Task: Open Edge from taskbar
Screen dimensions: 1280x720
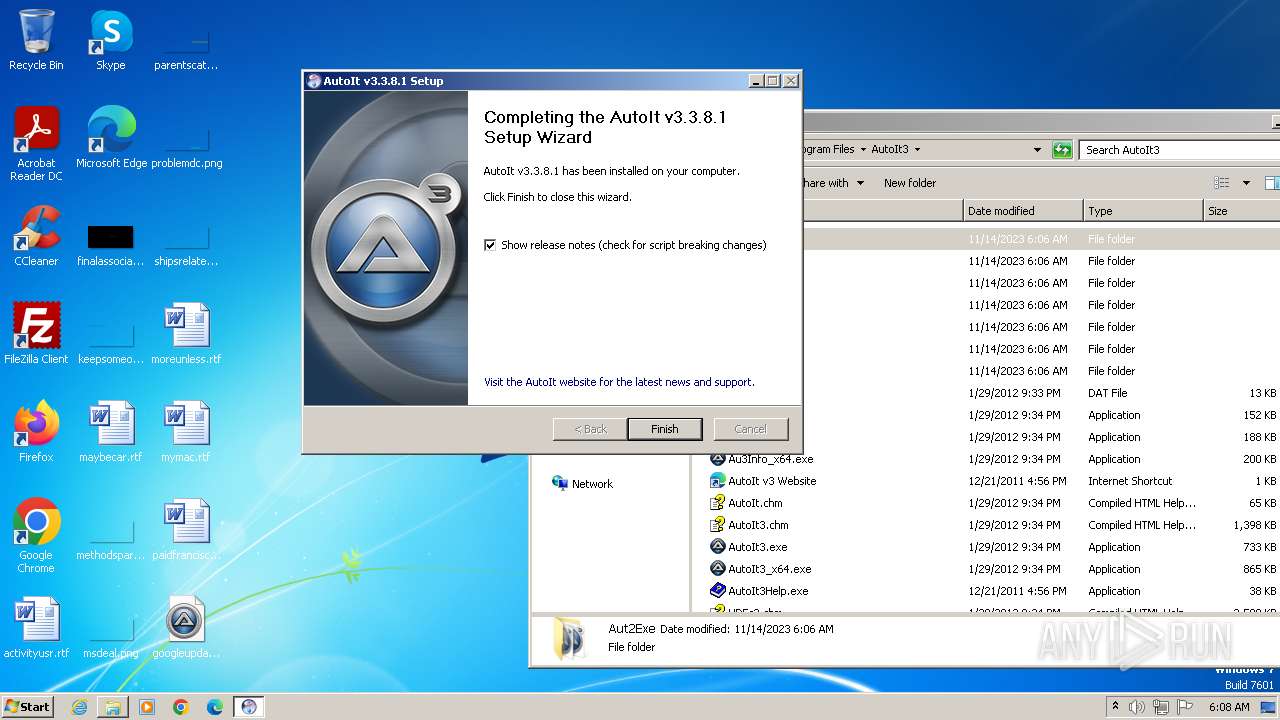Action: [215, 707]
